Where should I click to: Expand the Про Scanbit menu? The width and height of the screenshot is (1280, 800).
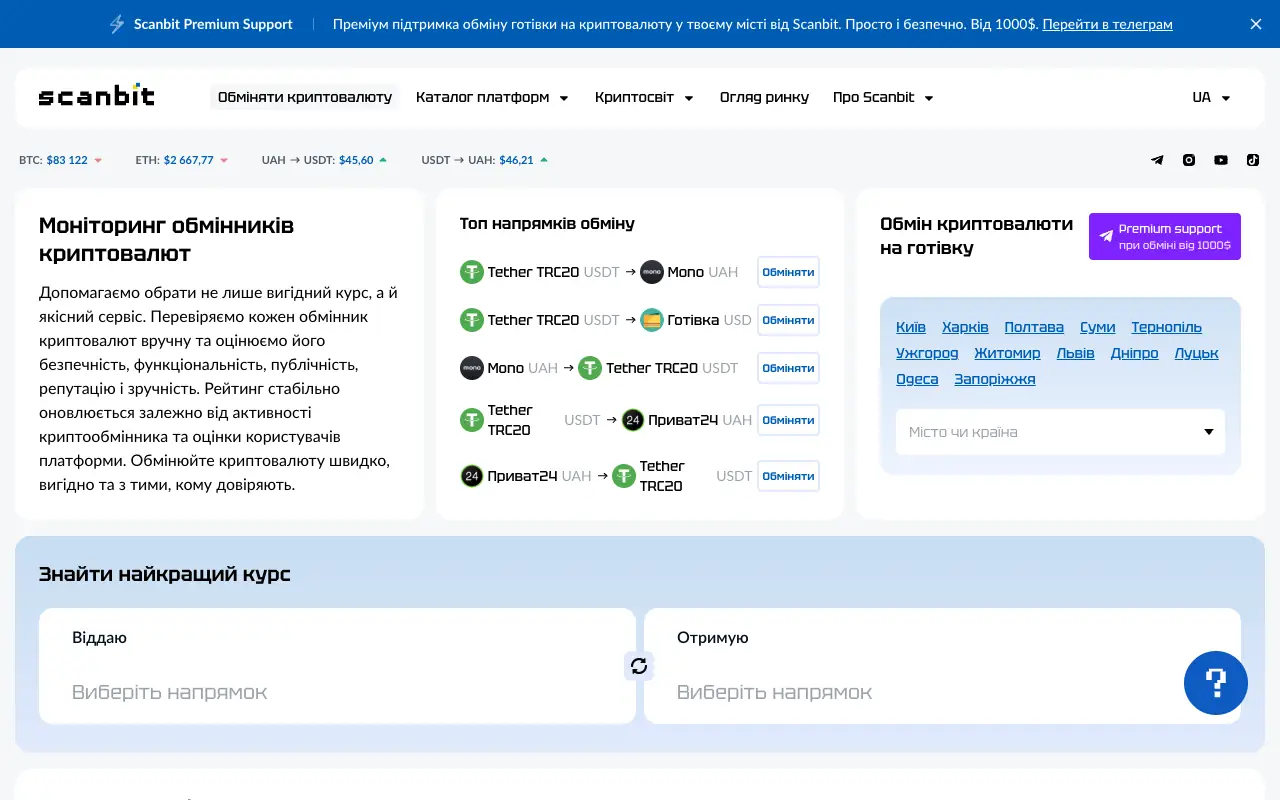[x=883, y=97]
